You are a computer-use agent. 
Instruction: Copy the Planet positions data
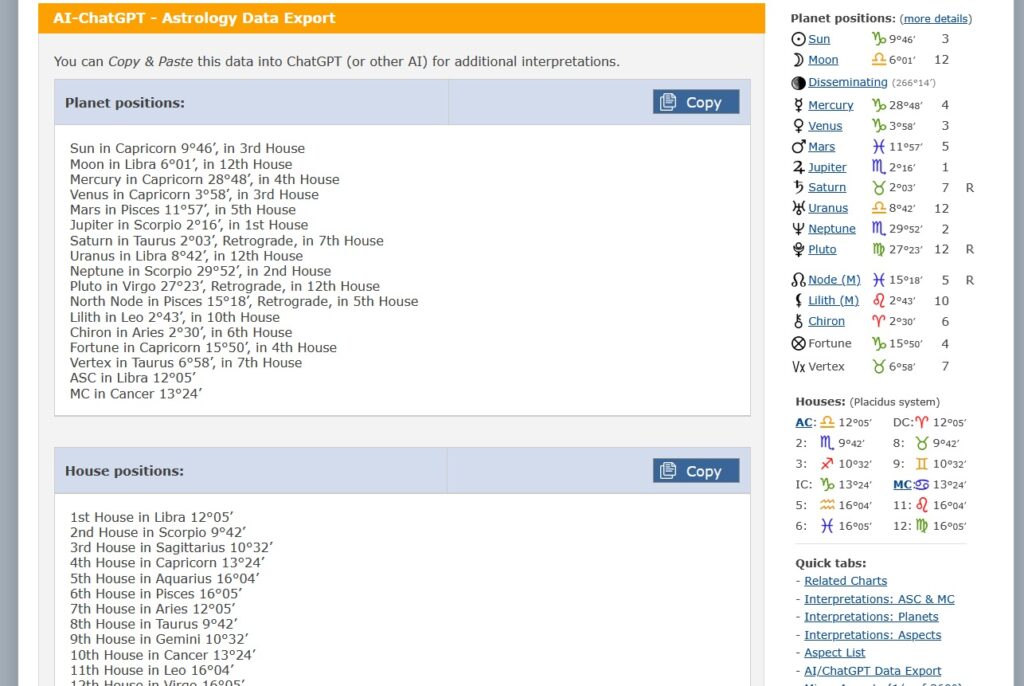696,102
